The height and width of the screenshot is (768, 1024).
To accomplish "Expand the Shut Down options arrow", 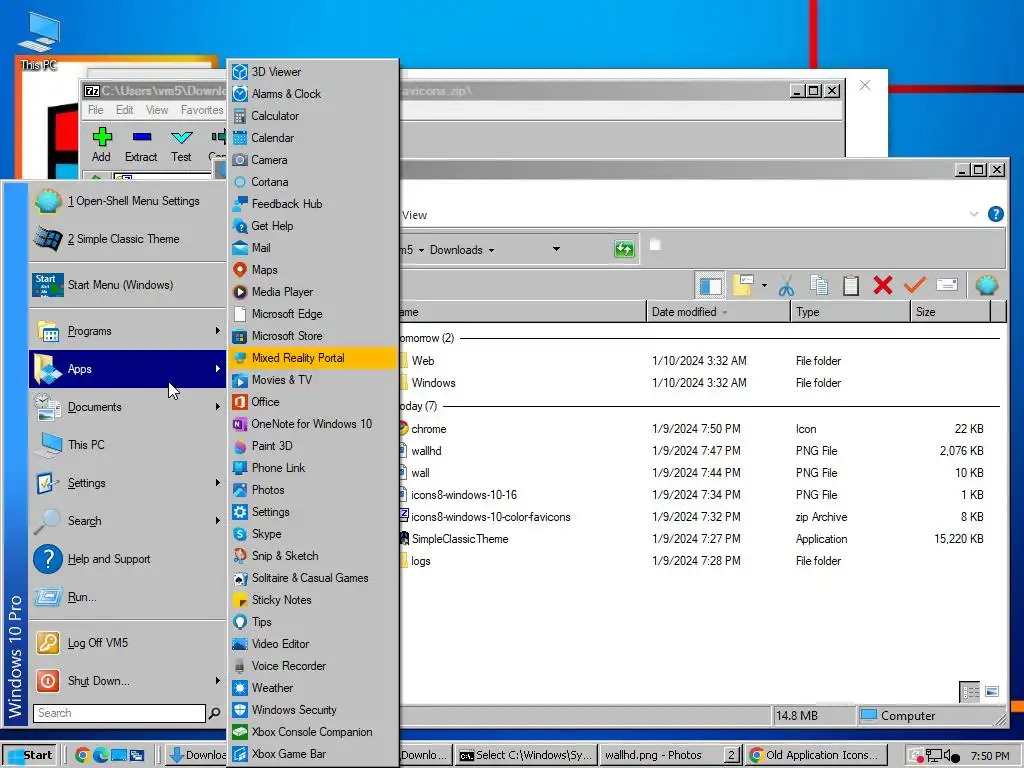I will [217, 680].
